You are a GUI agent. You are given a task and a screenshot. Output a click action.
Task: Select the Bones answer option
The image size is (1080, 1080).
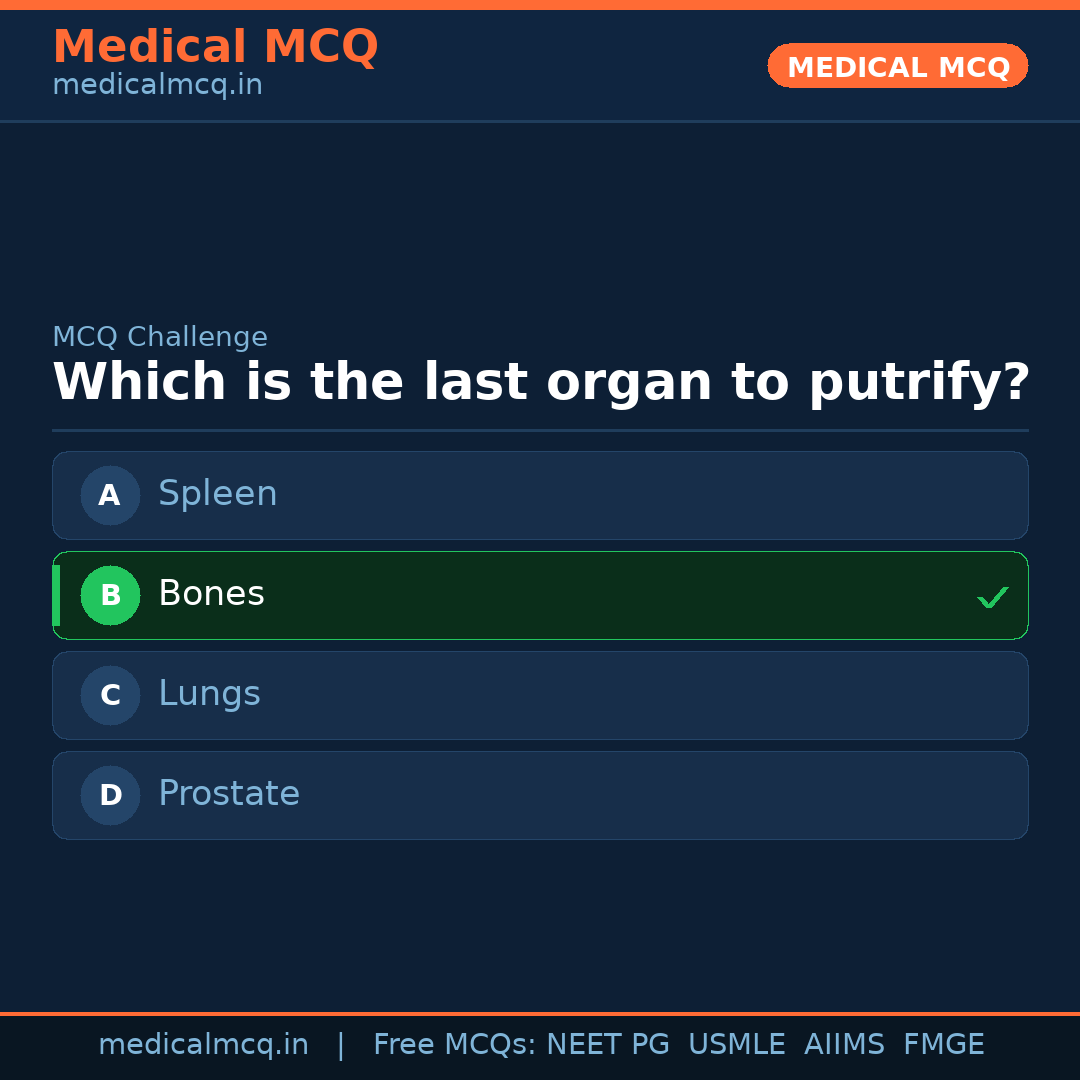pyautogui.click(x=540, y=595)
